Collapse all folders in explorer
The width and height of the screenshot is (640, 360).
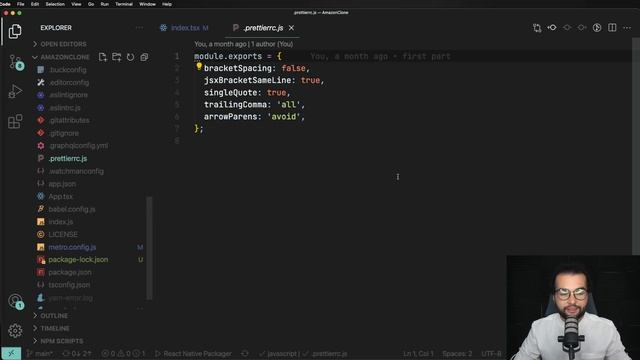[x=144, y=57]
